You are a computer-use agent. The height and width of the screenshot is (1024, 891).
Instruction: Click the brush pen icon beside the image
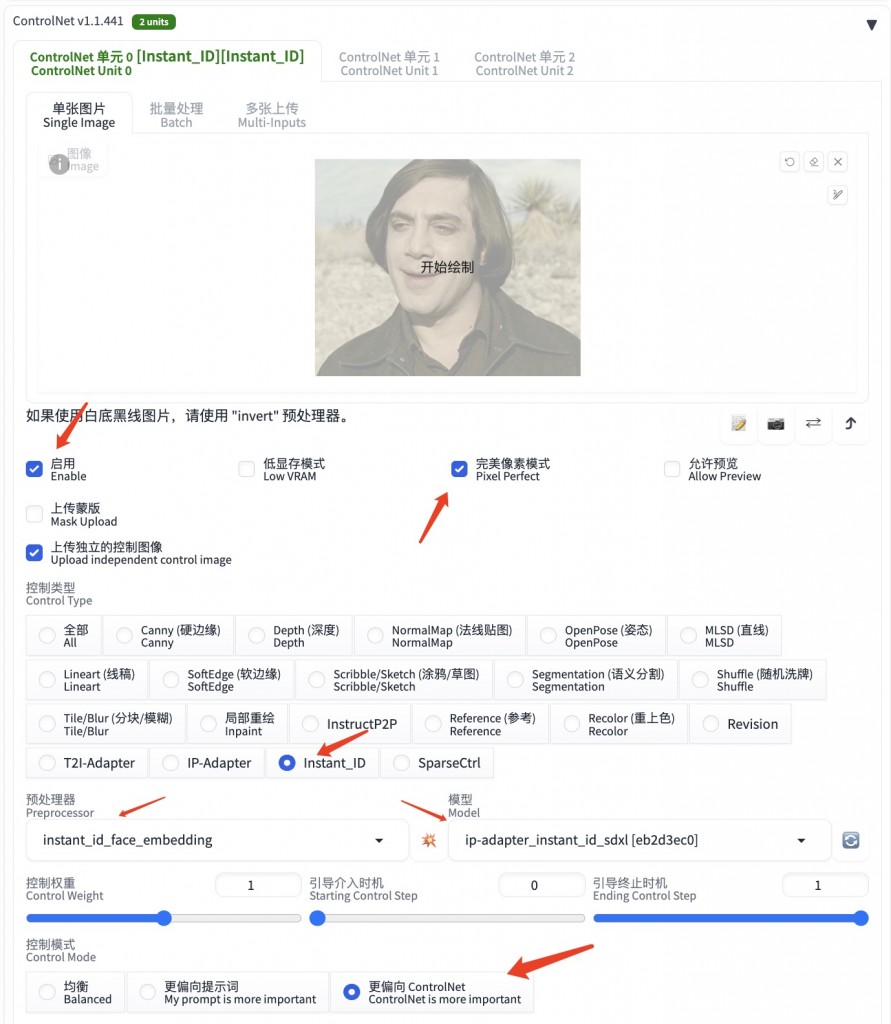coord(837,195)
